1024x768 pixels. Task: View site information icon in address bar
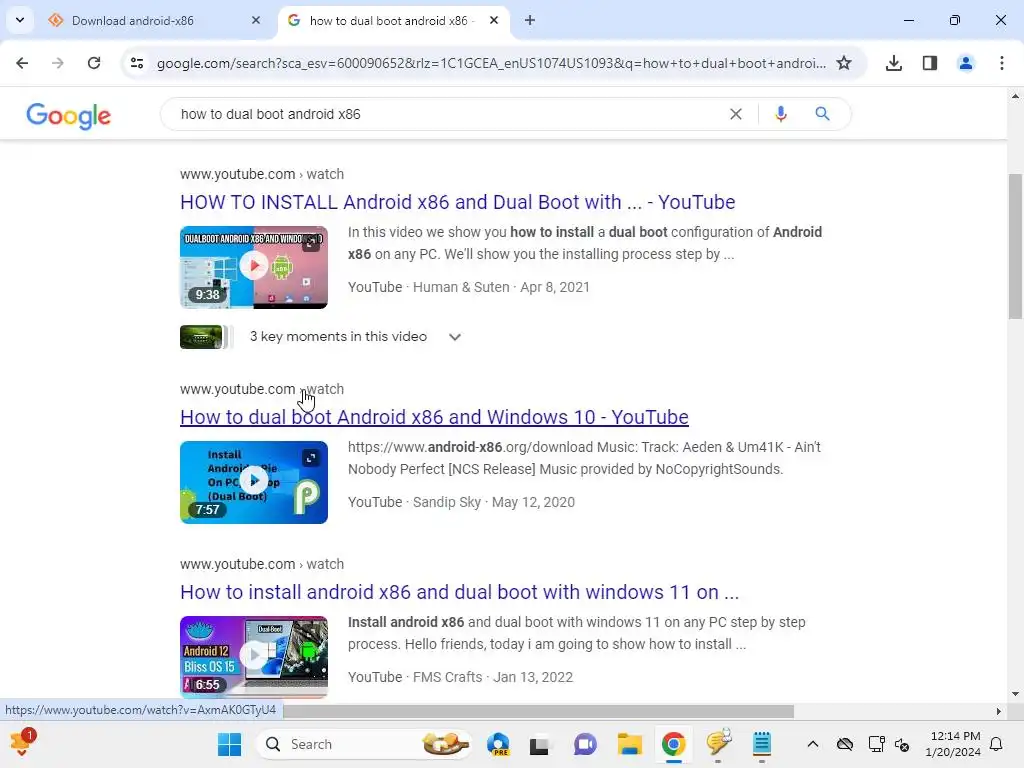point(137,63)
